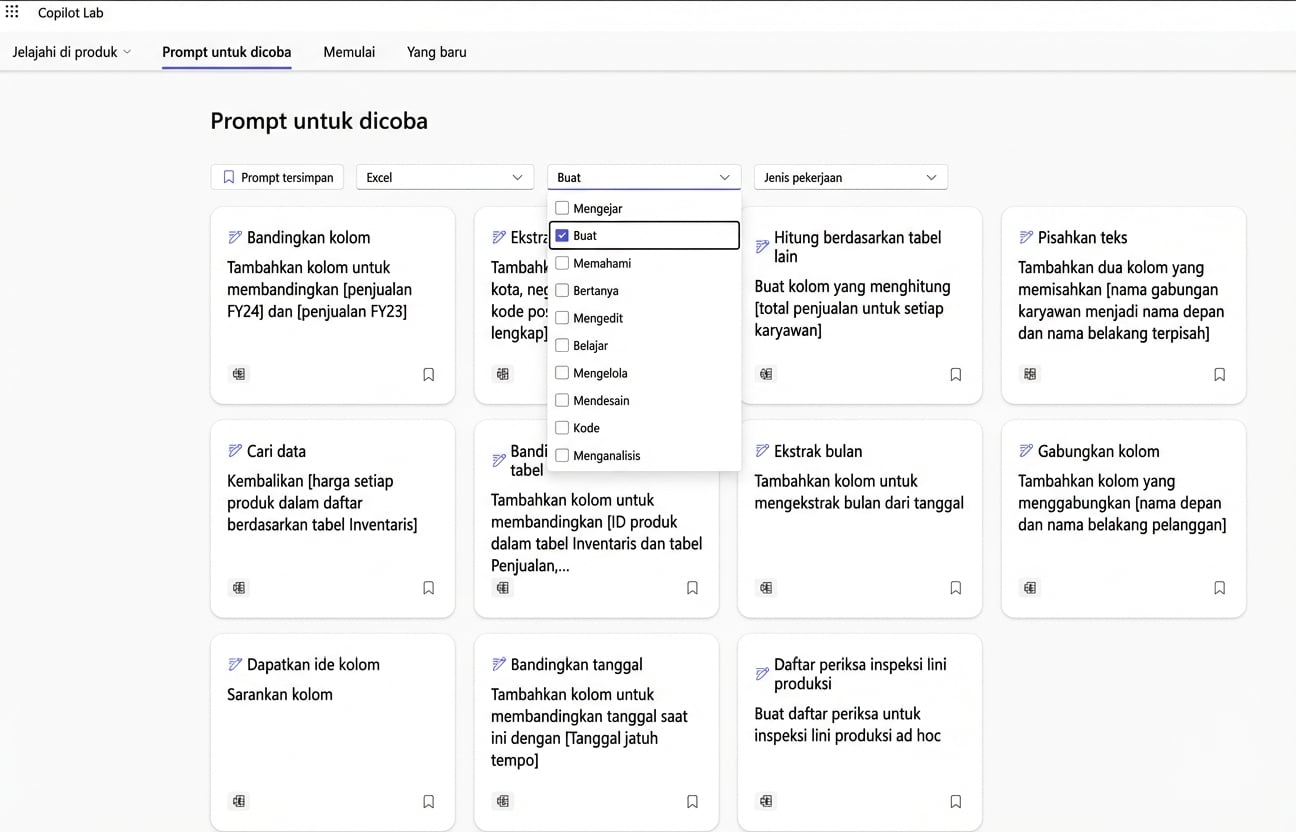Bookmark the "Daftar periksa inspeksi lini produksi" prompt
The image size is (1296, 832).
point(955,801)
